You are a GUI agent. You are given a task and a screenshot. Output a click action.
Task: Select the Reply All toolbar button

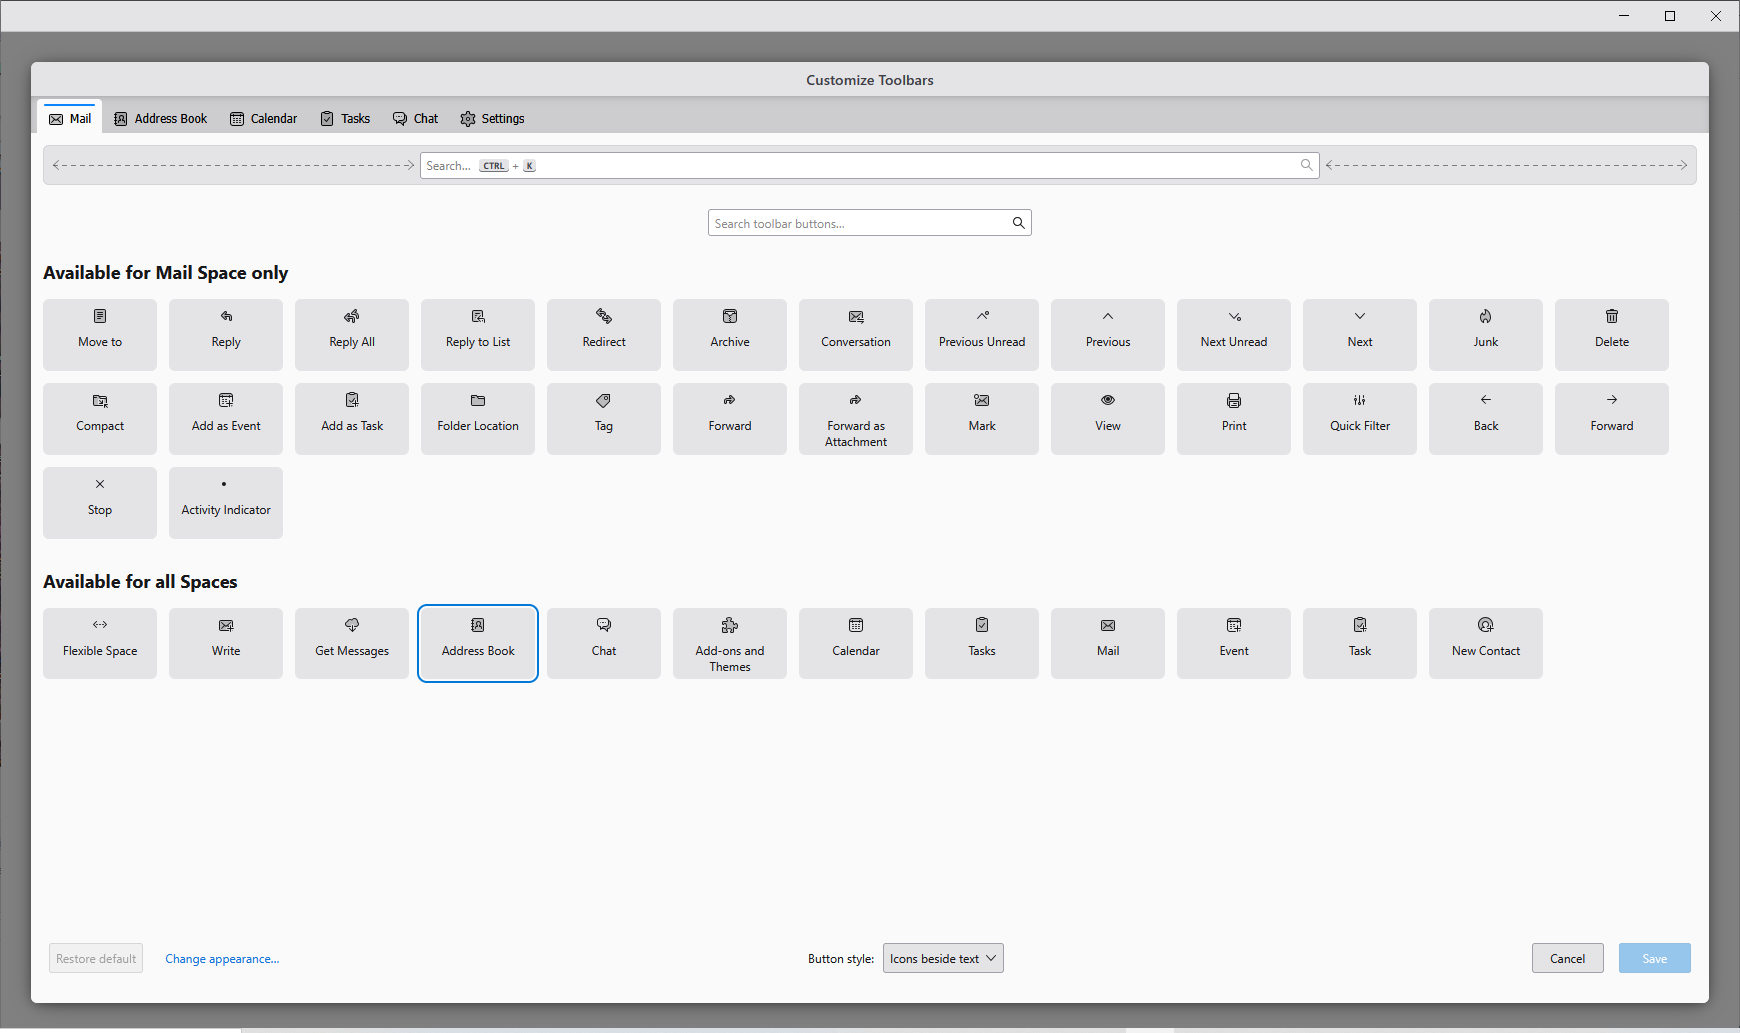pyautogui.click(x=352, y=334)
